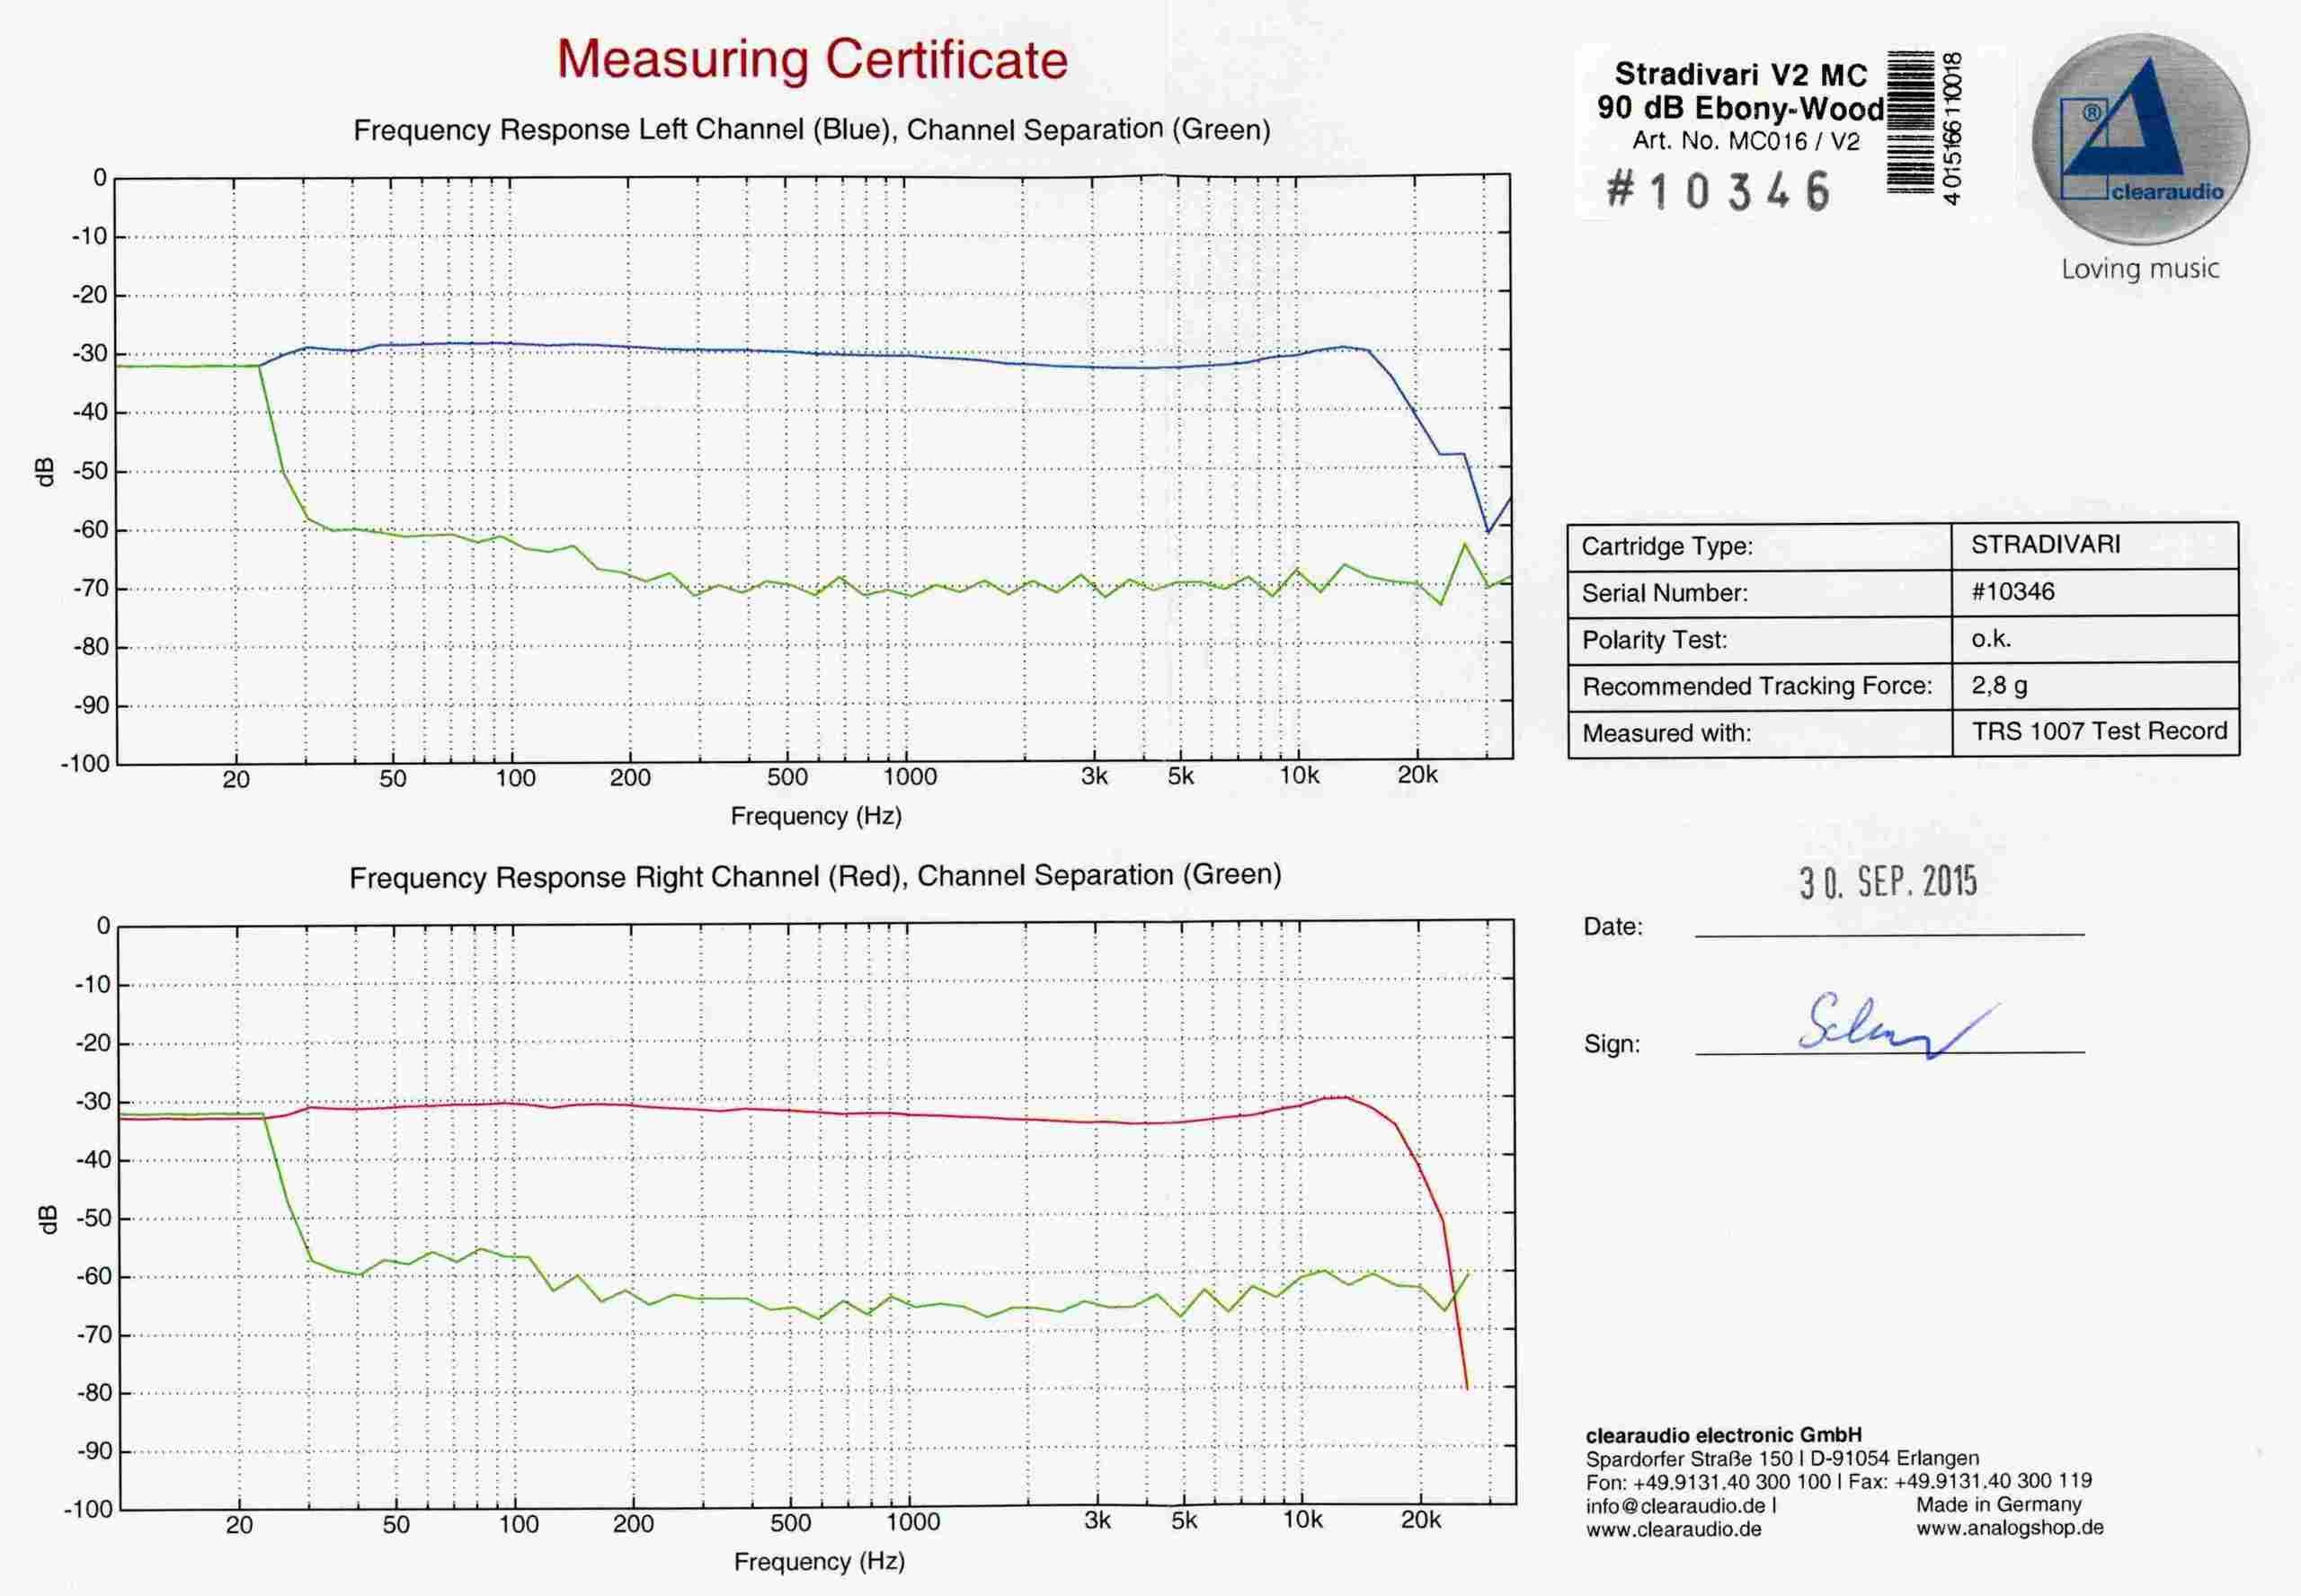Click the '20k' tick label on top chart
This screenshot has width=2301, height=1596.
(1418, 775)
